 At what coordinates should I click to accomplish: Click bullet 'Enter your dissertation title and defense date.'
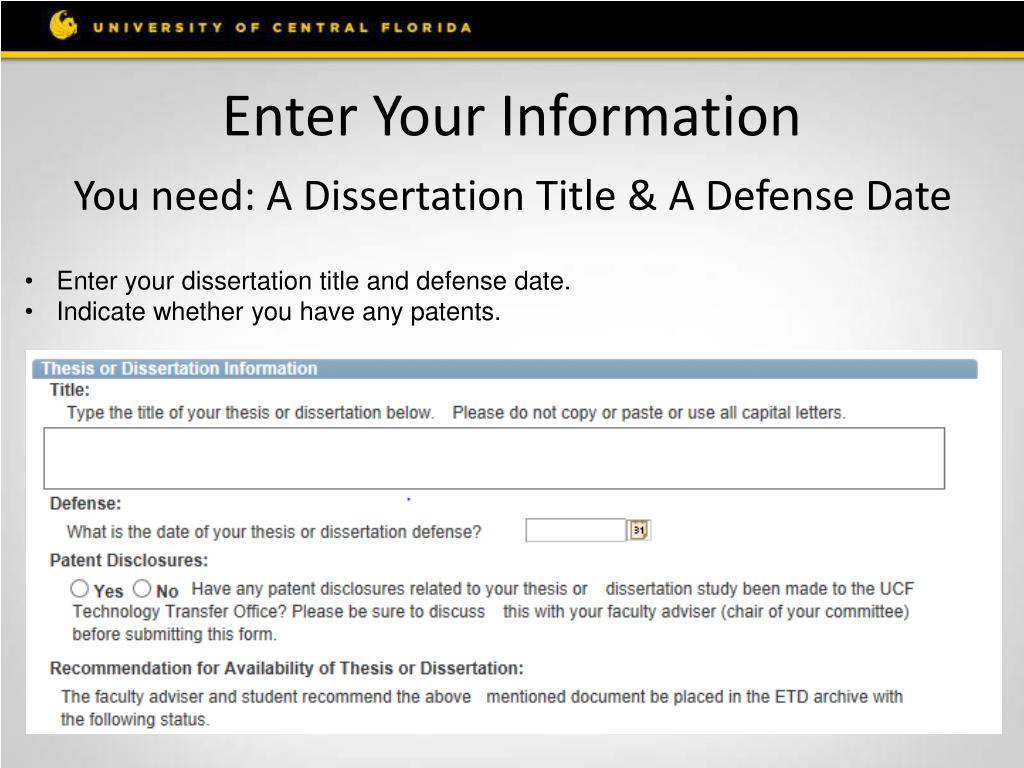[x=313, y=281]
